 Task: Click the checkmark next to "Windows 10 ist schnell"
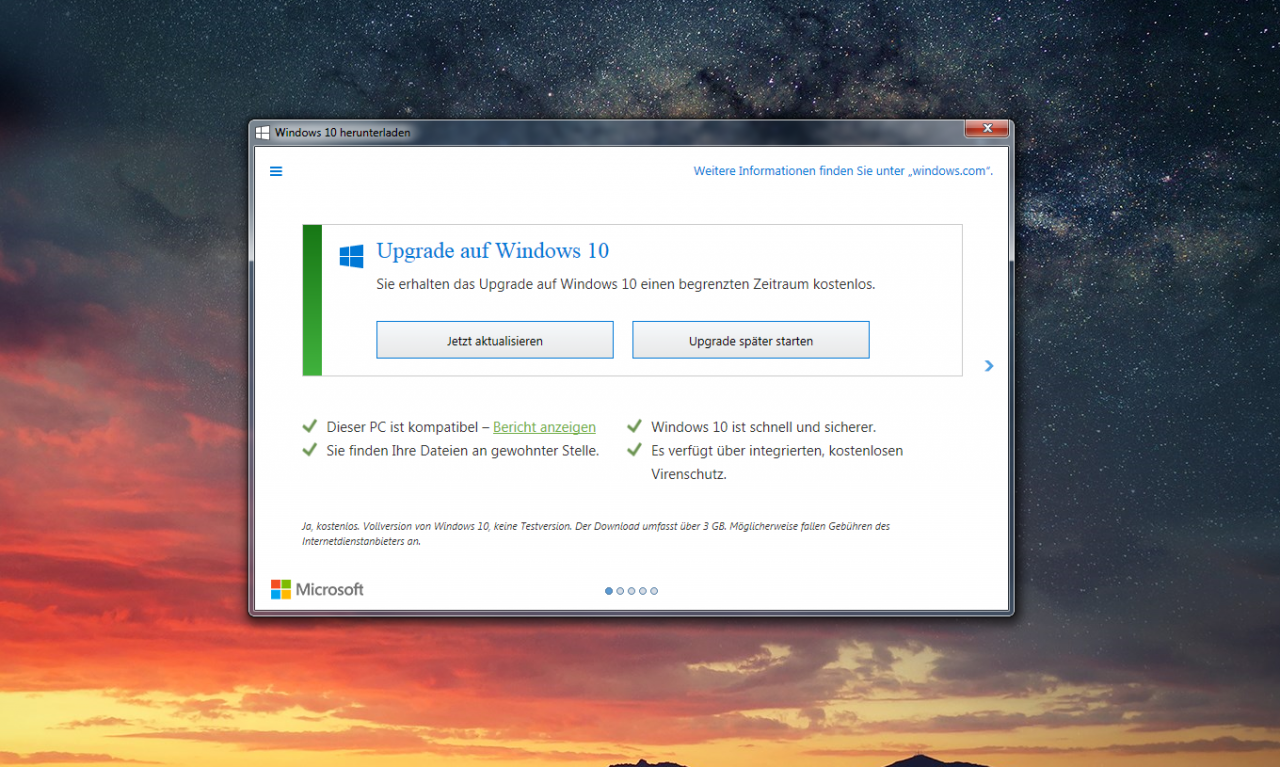click(x=634, y=427)
